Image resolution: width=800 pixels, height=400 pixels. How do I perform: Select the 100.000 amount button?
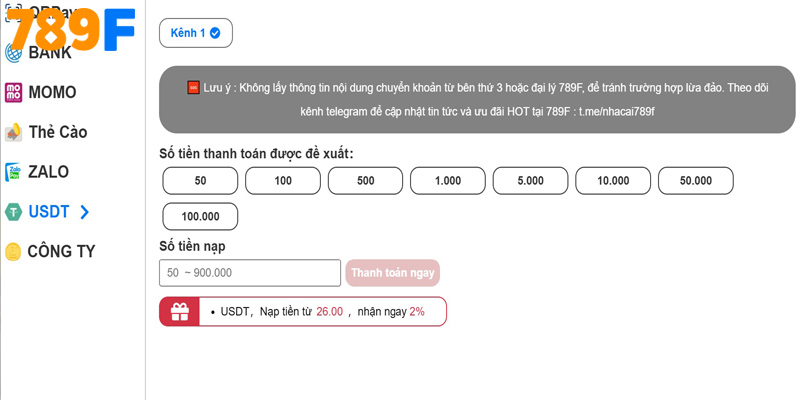[x=200, y=216]
